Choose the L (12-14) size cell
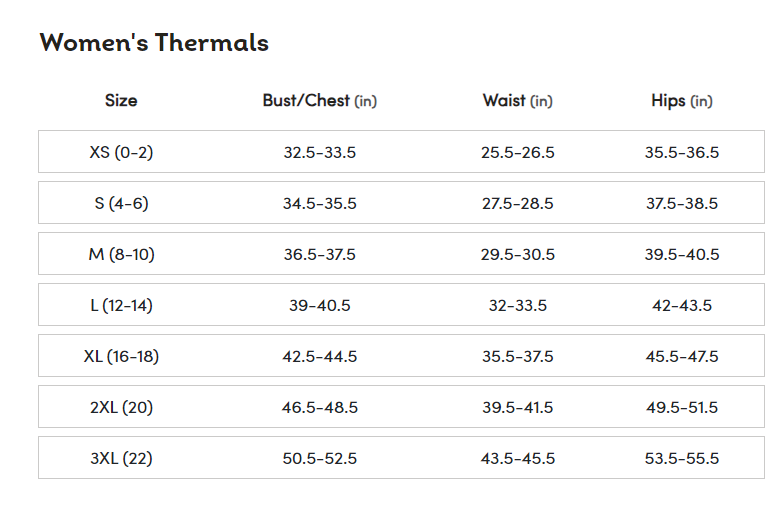The width and height of the screenshot is (777, 526). coord(121,305)
